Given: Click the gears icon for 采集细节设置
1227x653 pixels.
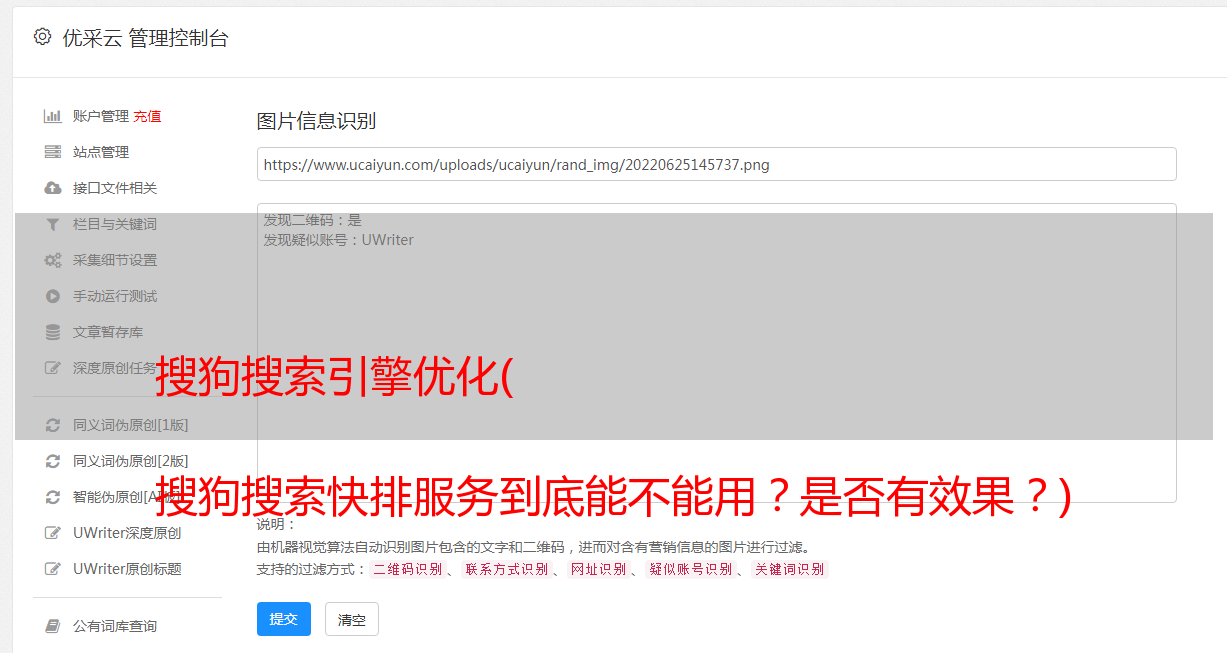Looking at the screenshot, I should tap(53, 260).
